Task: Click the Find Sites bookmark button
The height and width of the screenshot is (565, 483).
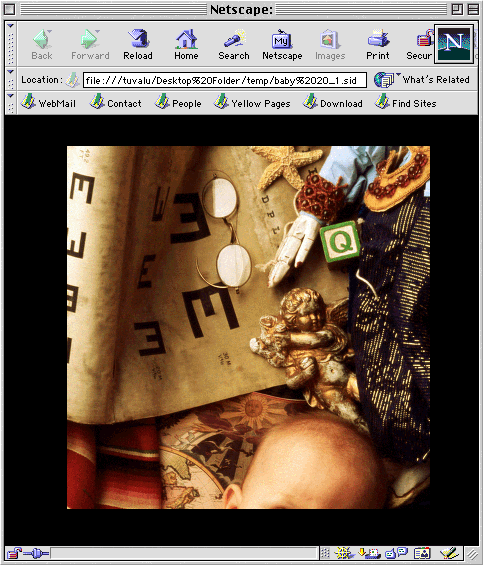Action: click(405, 103)
